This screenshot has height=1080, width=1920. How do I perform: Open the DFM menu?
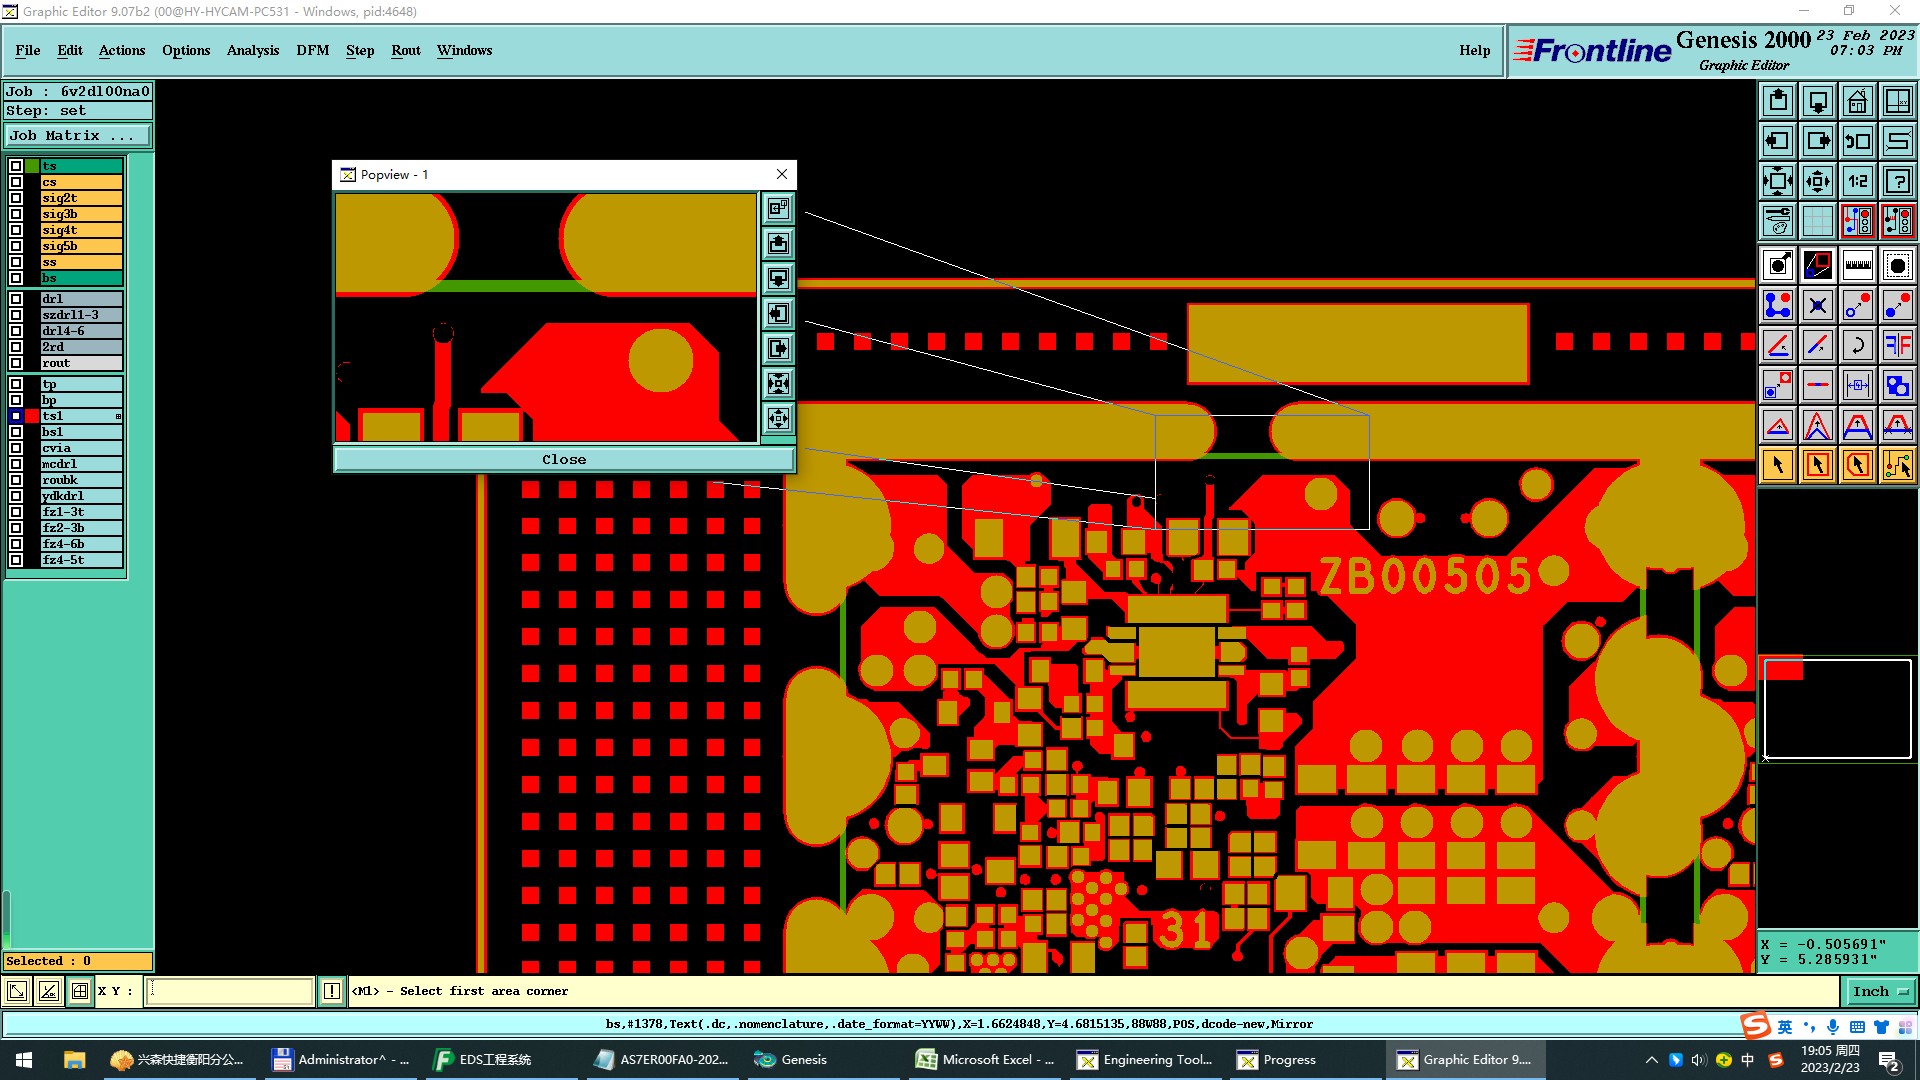point(312,50)
